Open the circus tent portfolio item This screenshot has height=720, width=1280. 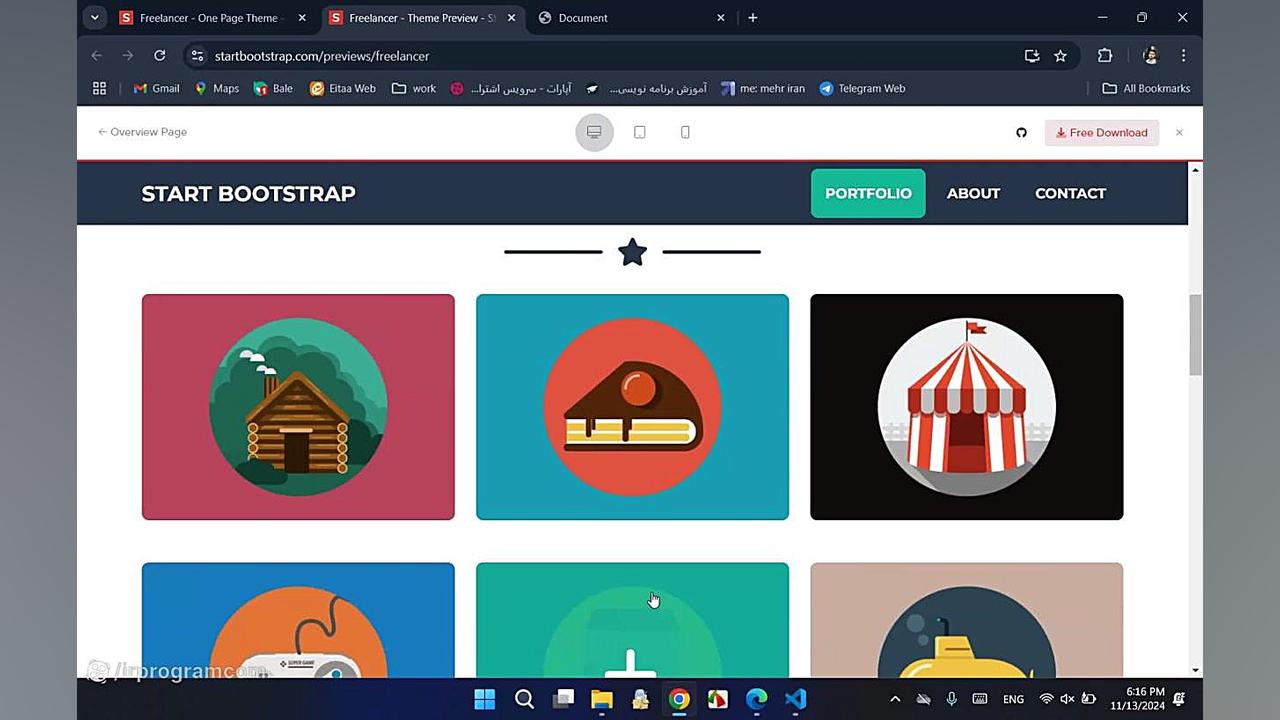point(966,407)
